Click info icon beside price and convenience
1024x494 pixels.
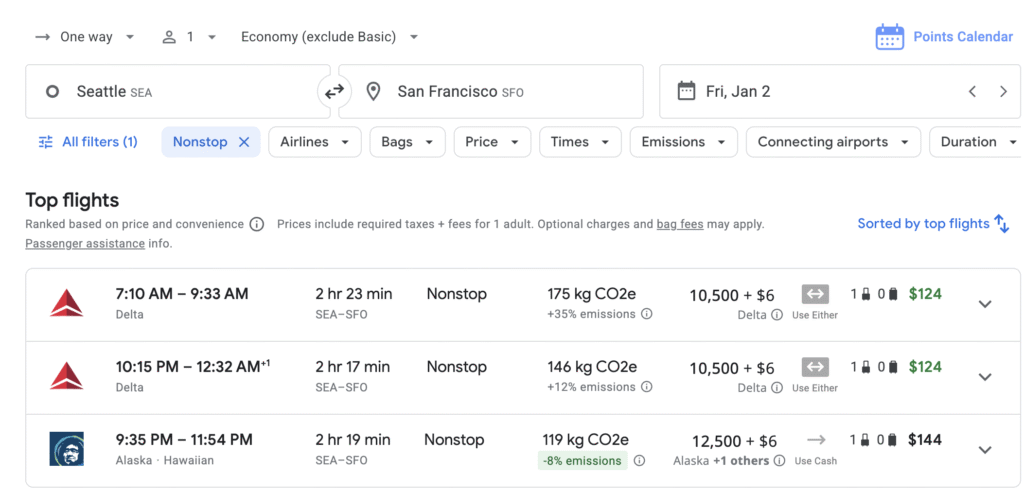click(x=257, y=224)
